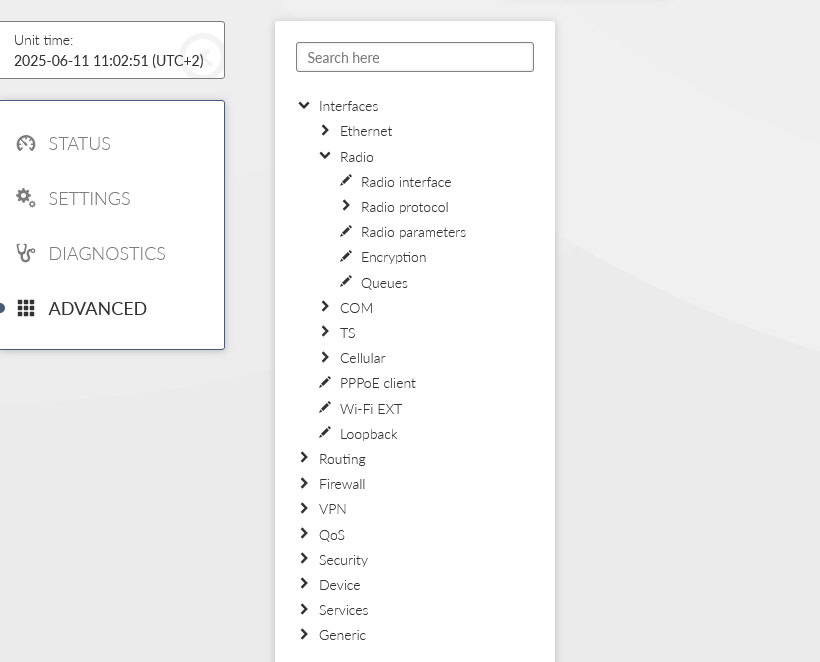Expand the VPN section

[x=304, y=508]
